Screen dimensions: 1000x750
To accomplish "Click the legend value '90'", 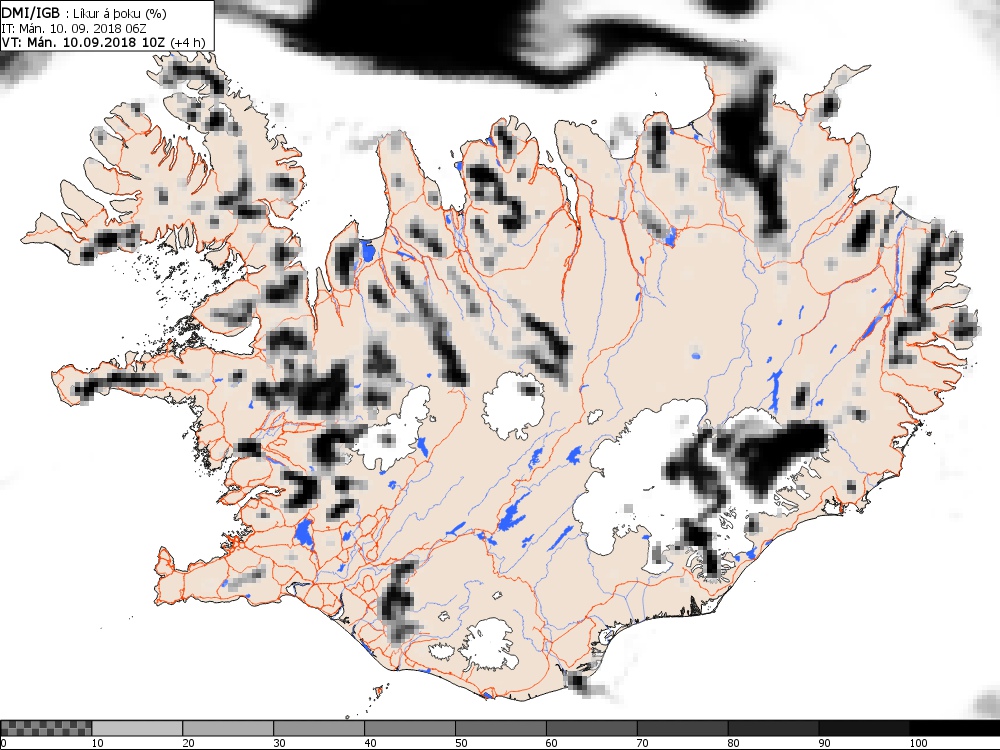I will coord(825,743).
